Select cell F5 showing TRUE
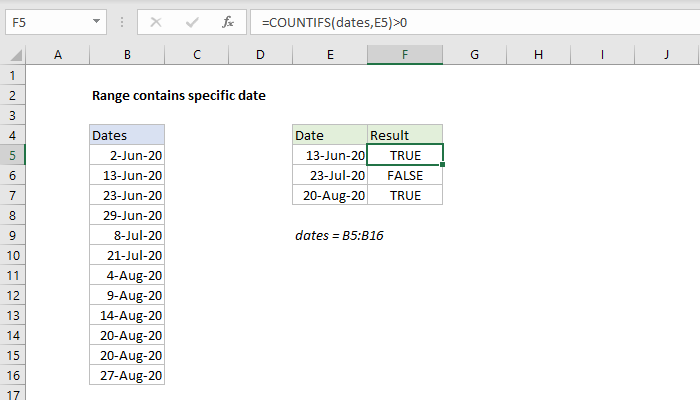Screen dimensions: 700x400 pos(404,155)
